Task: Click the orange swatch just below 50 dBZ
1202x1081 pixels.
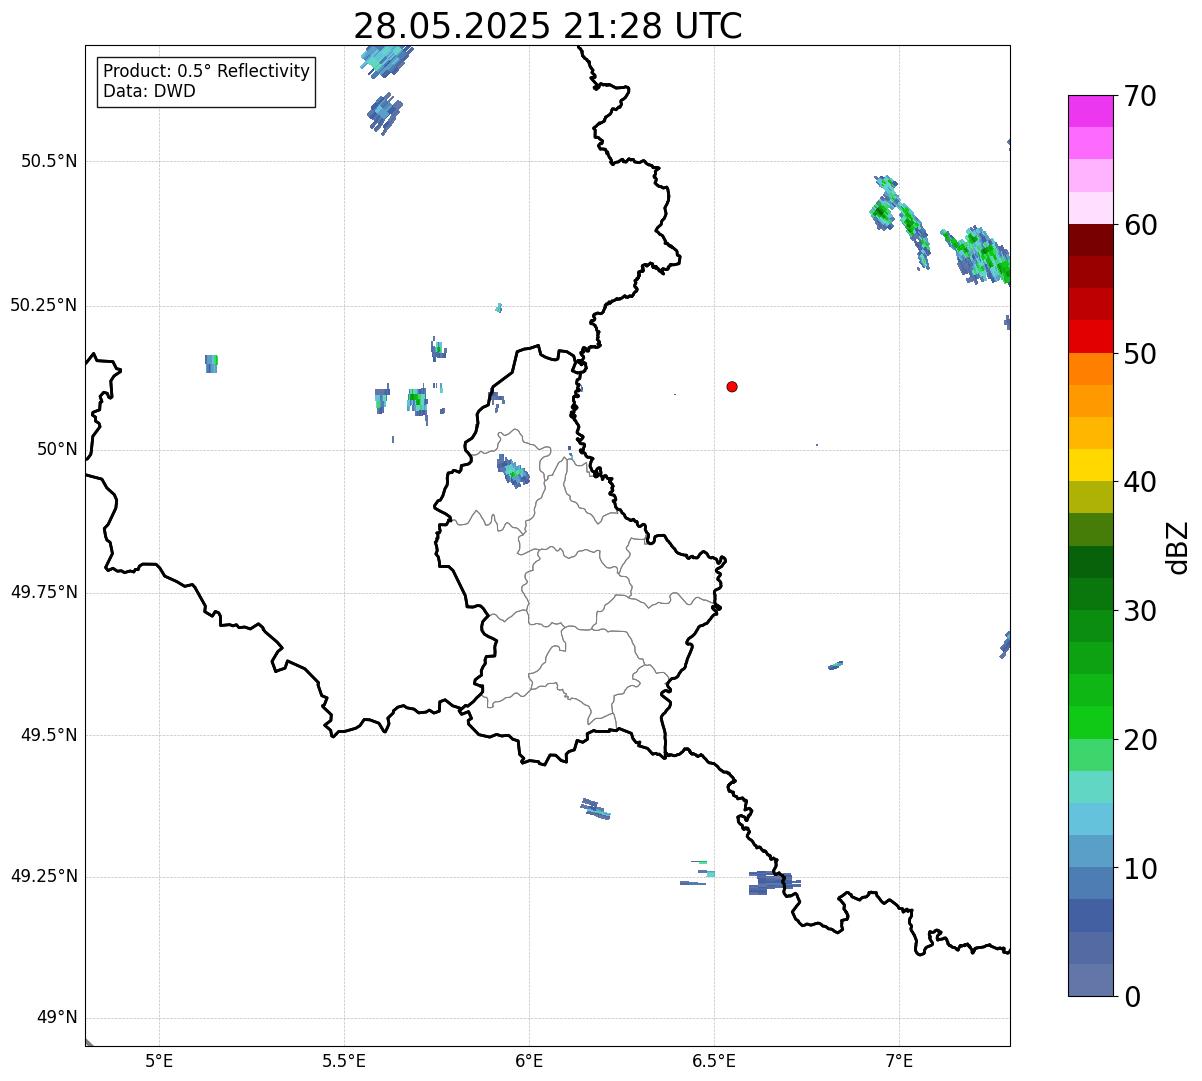Action: (1091, 369)
